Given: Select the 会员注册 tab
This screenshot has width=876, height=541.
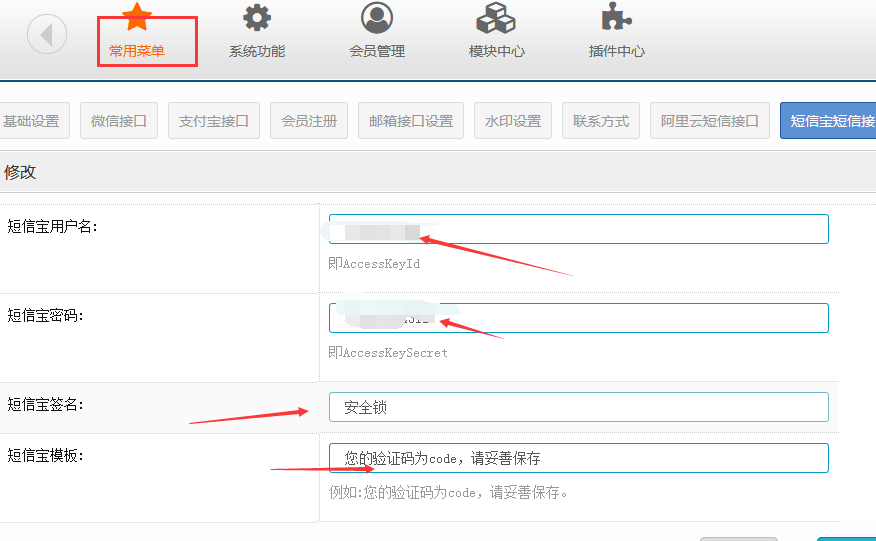Looking at the screenshot, I should 309,121.
